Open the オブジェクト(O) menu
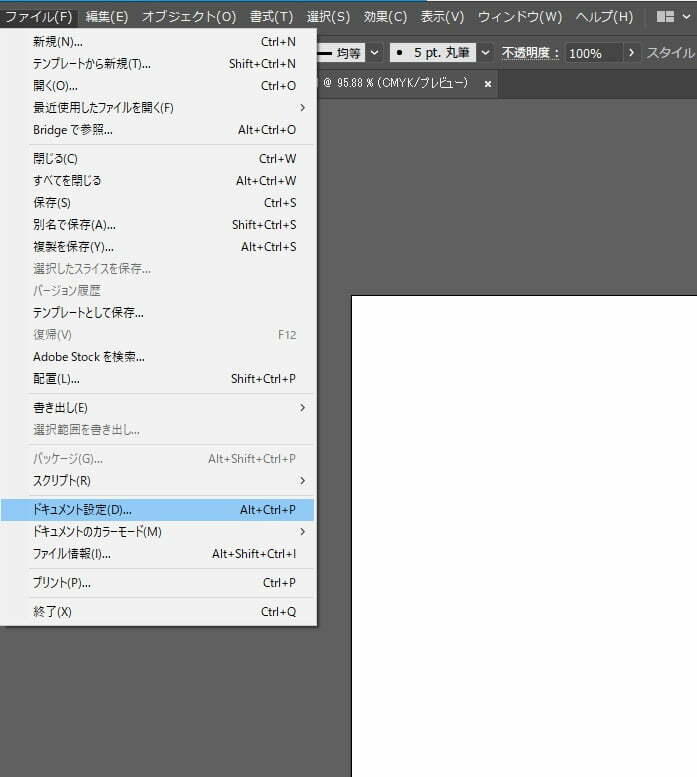Viewport: 697px width, 777px height. 188,17
